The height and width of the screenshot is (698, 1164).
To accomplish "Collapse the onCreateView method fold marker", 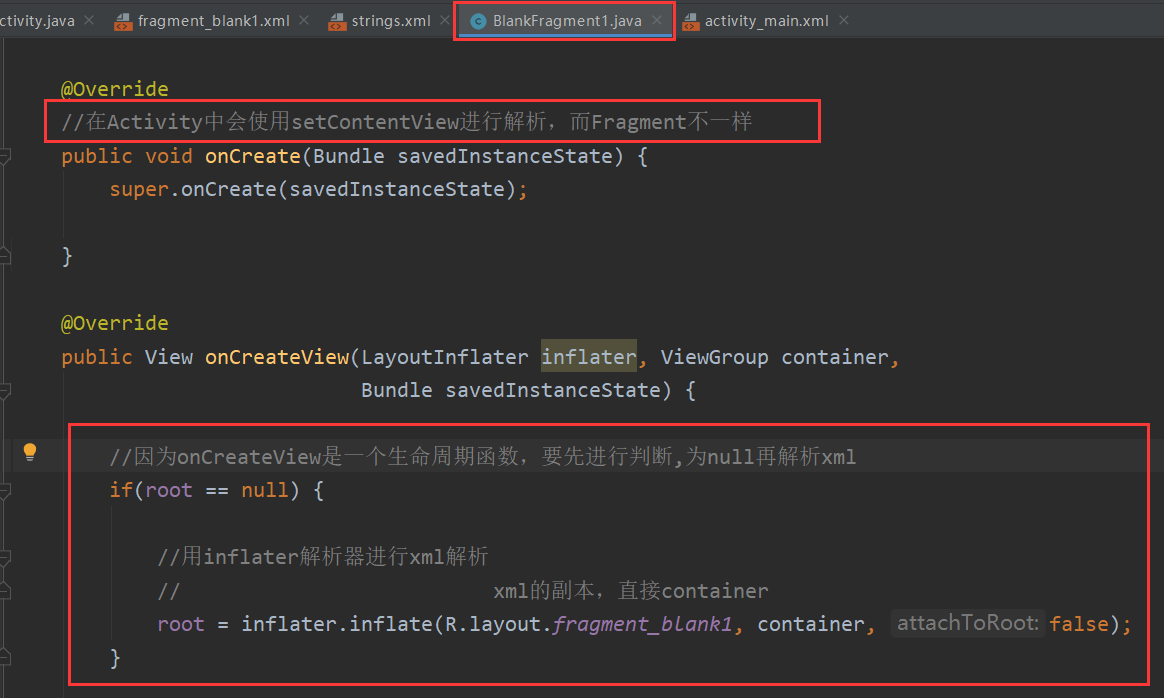I will [x=4, y=391].
